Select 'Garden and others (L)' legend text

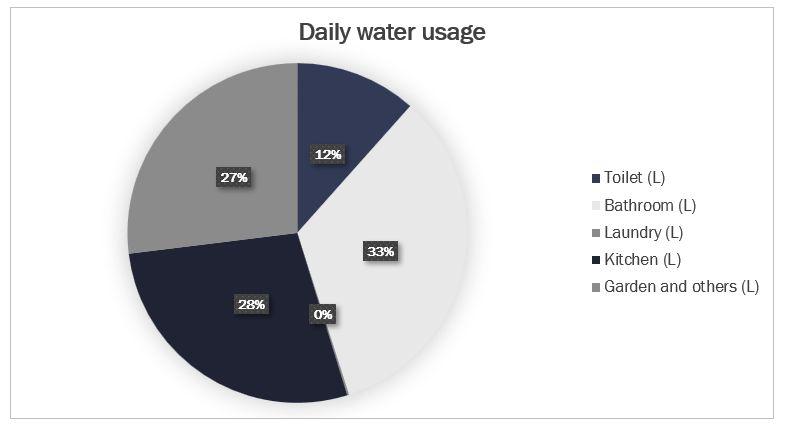point(681,287)
